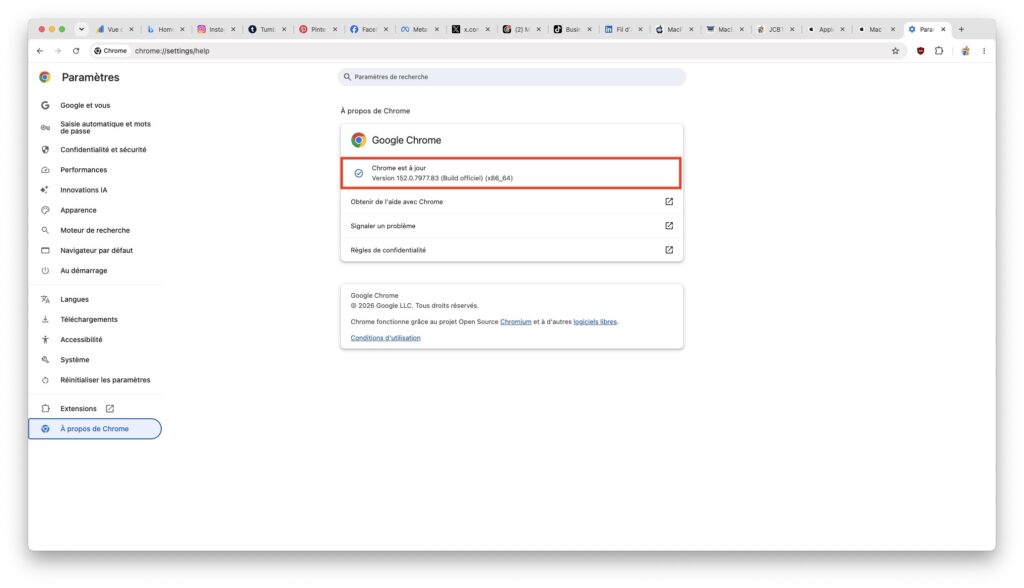1024x588 pixels.
Task: Switch to the Bing Hom tab
Action: click(165, 29)
